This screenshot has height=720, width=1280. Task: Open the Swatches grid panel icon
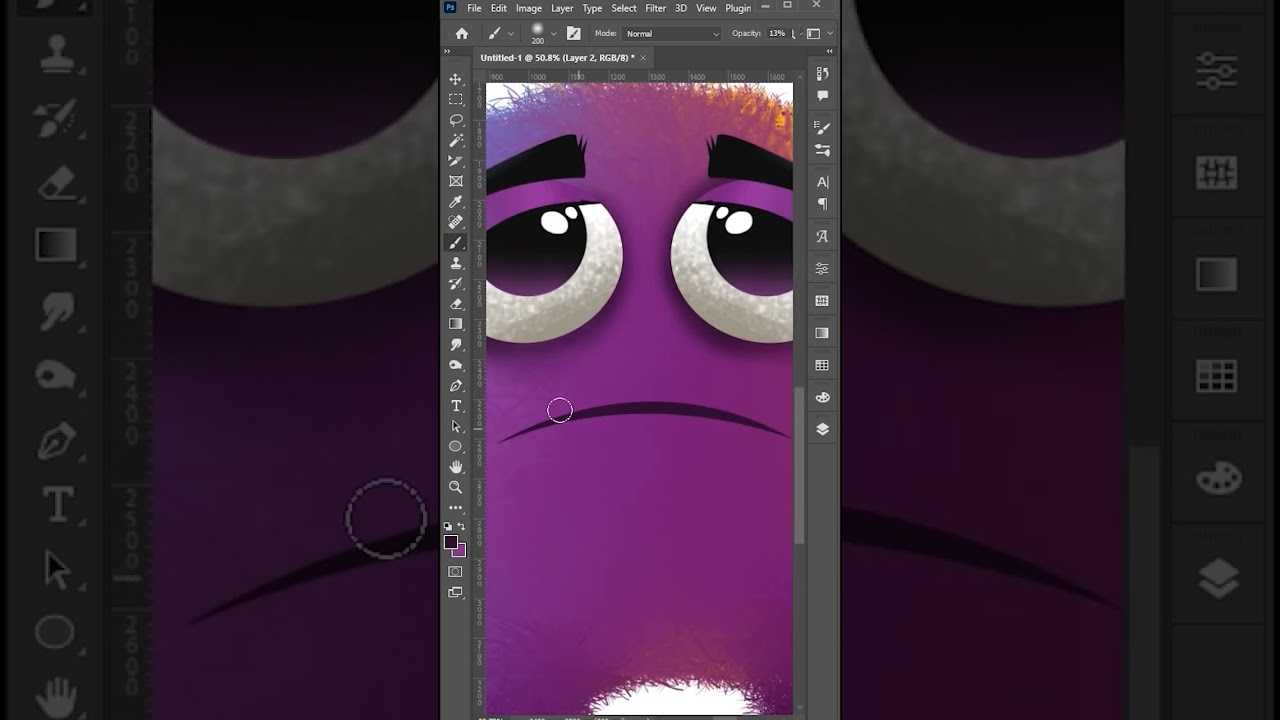(822, 365)
